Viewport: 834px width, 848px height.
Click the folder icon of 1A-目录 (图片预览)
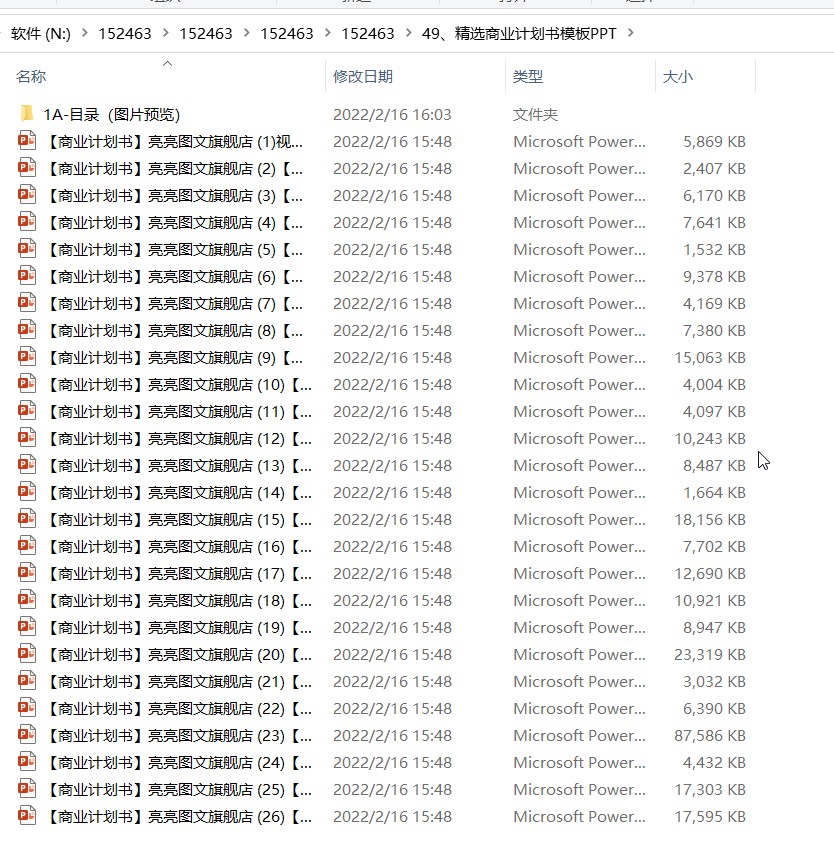(x=27, y=114)
